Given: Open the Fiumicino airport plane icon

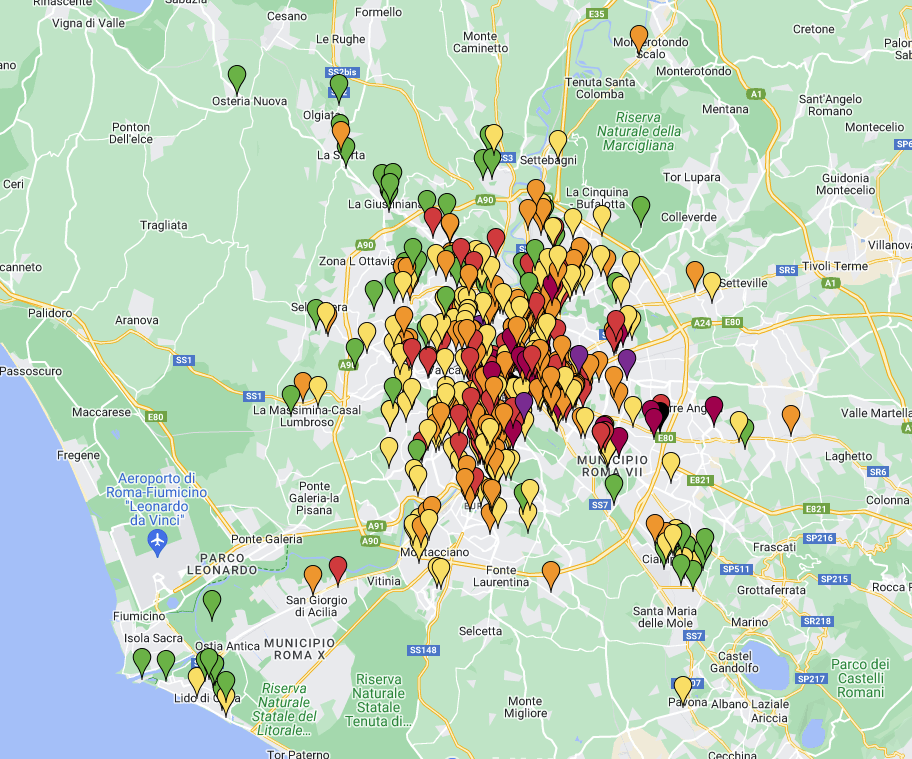Looking at the screenshot, I should tap(157, 541).
